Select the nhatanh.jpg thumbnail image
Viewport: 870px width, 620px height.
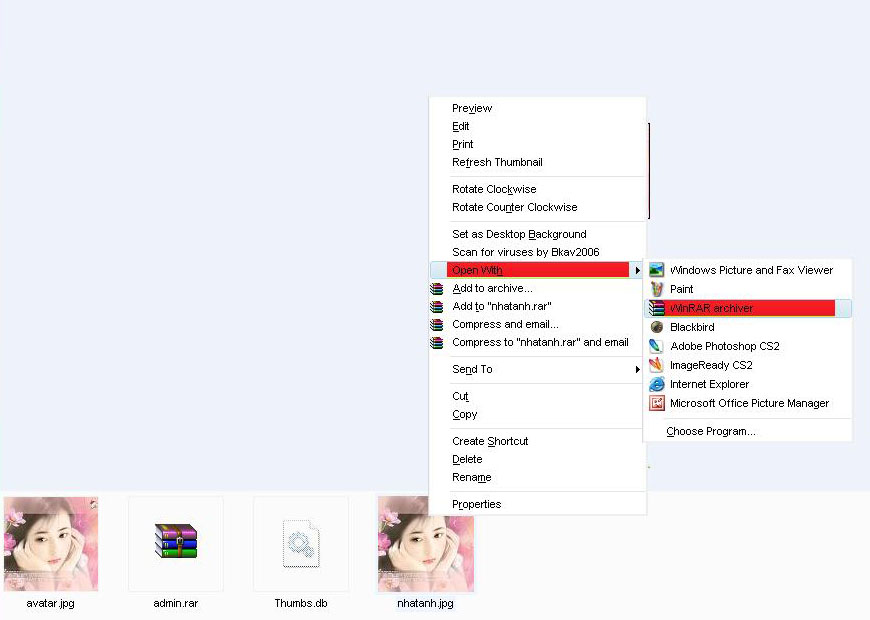click(426, 544)
